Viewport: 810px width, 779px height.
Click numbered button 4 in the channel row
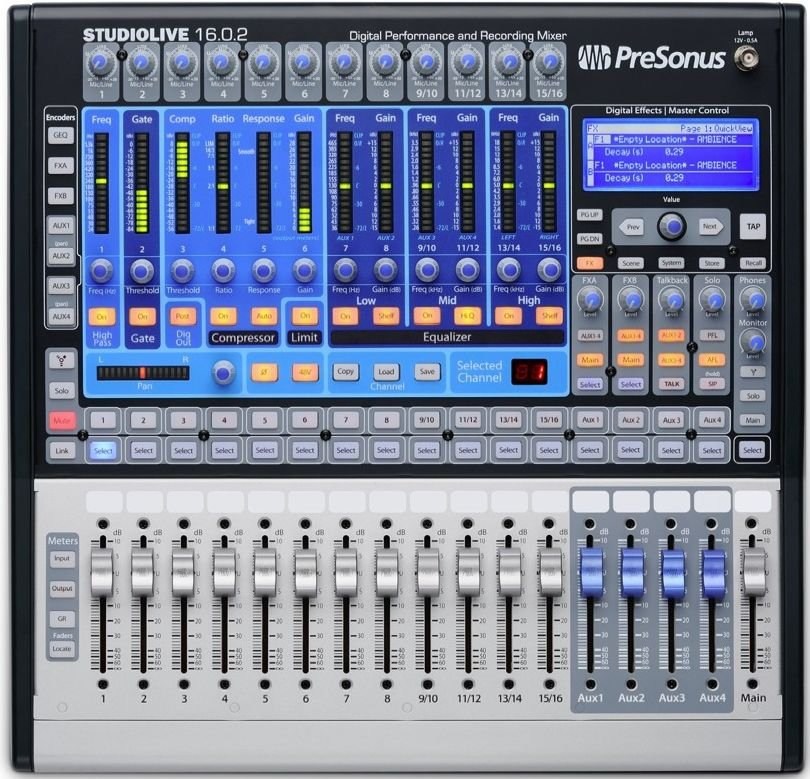pyautogui.click(x=224, y=420)
